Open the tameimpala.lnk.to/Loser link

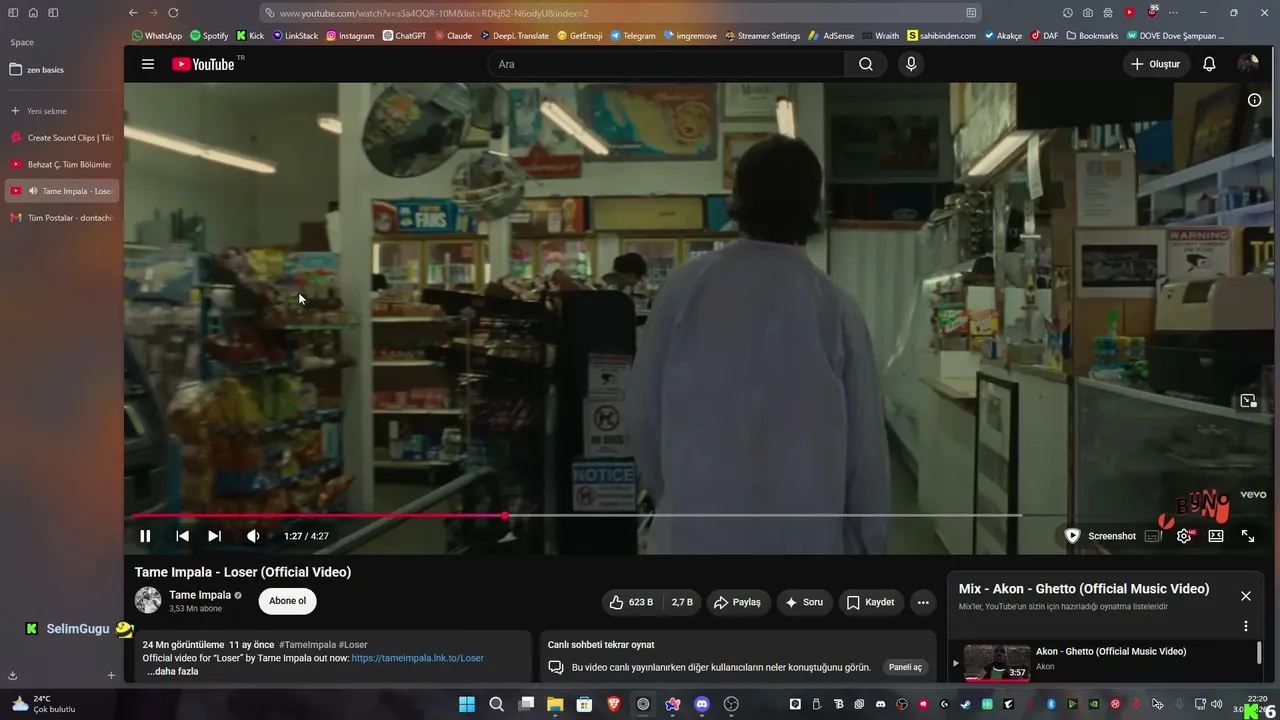point(418,658)
